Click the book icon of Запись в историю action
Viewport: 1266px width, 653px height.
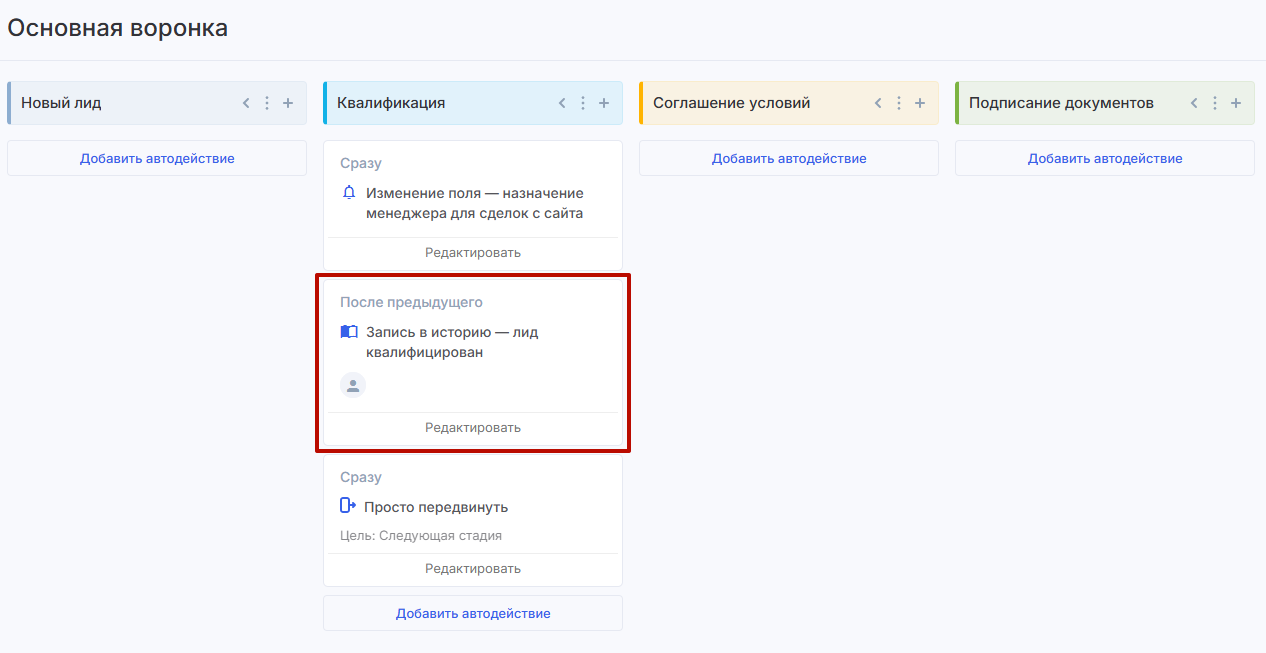click(x=349, y=332)
